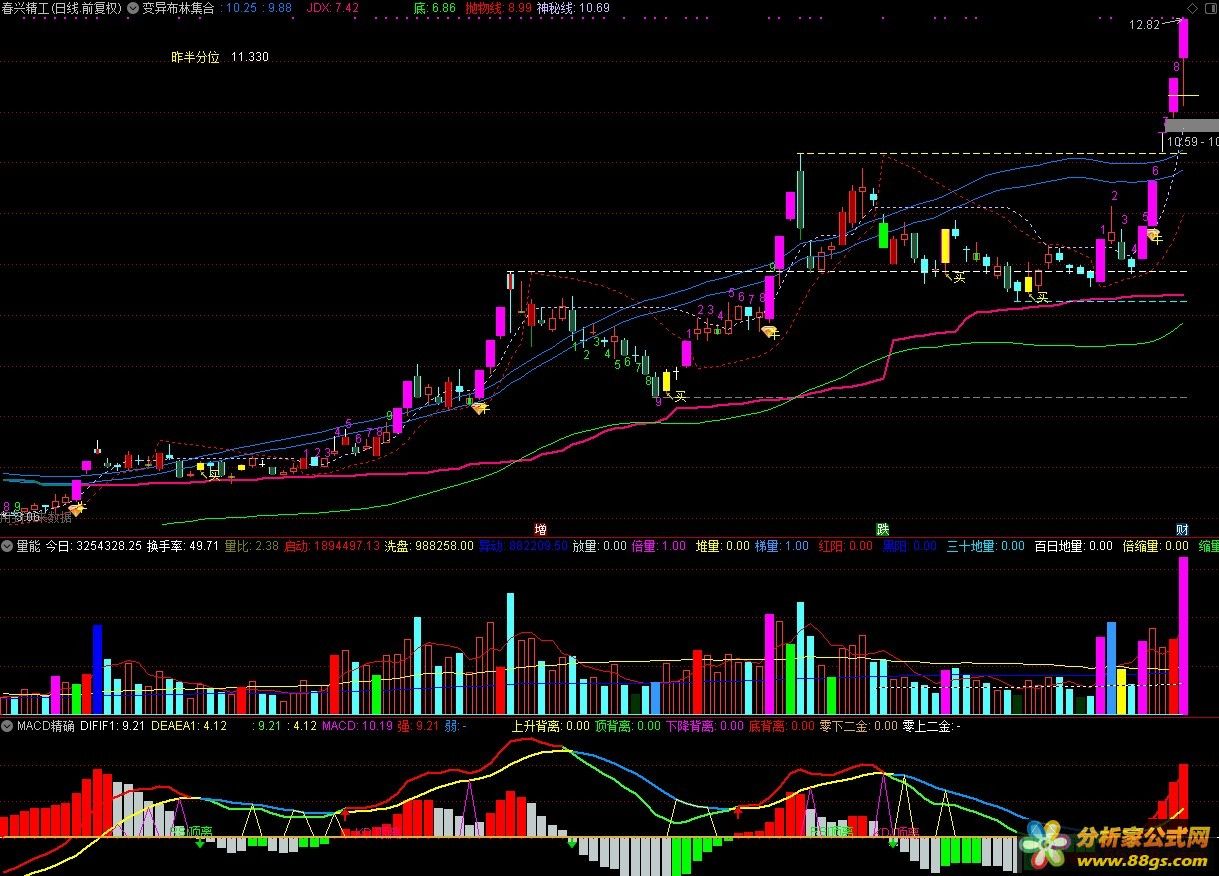Click the 百日地量: 0.00 label
This screenshot has height=876, width=1219.
click(1073, 546)
